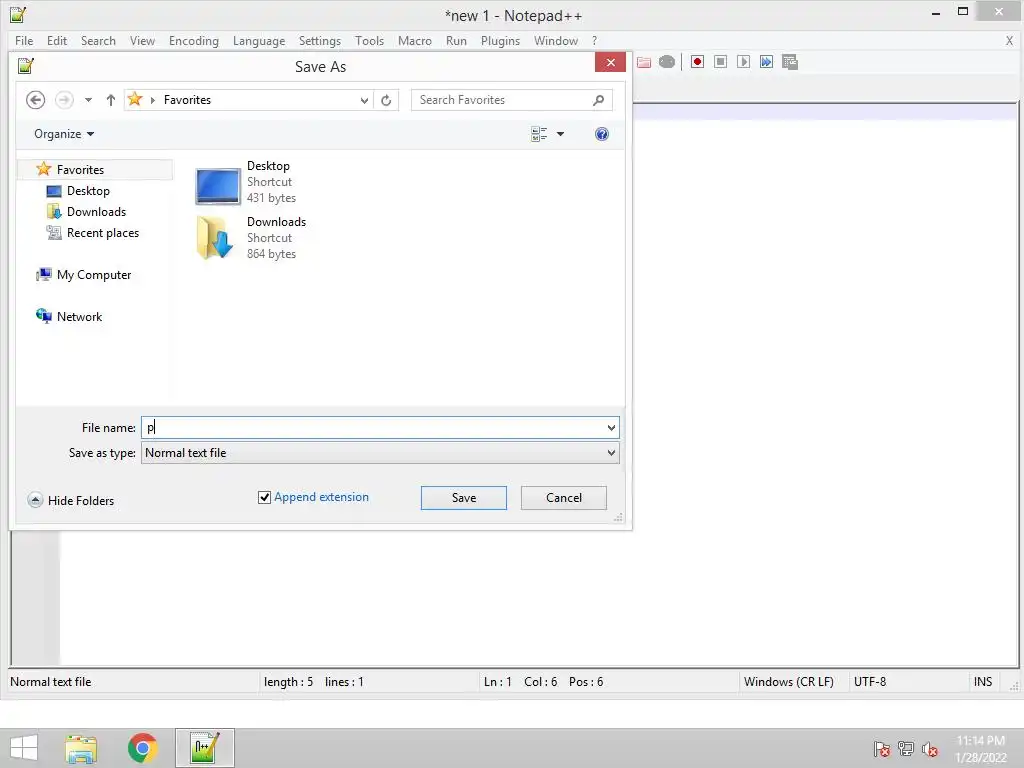Select Recent places in navigation pane
The height and width of the screenshot is (768, 1024).
(103, 232)
